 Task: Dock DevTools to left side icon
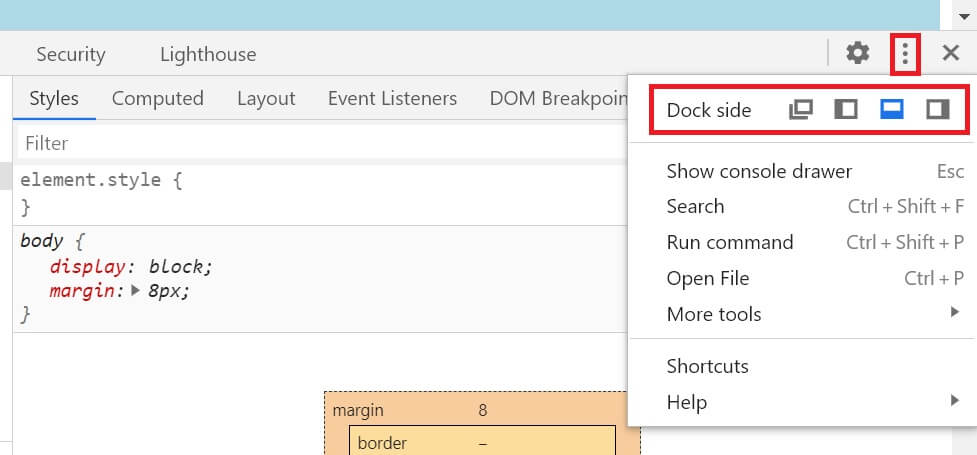(846, 110)
